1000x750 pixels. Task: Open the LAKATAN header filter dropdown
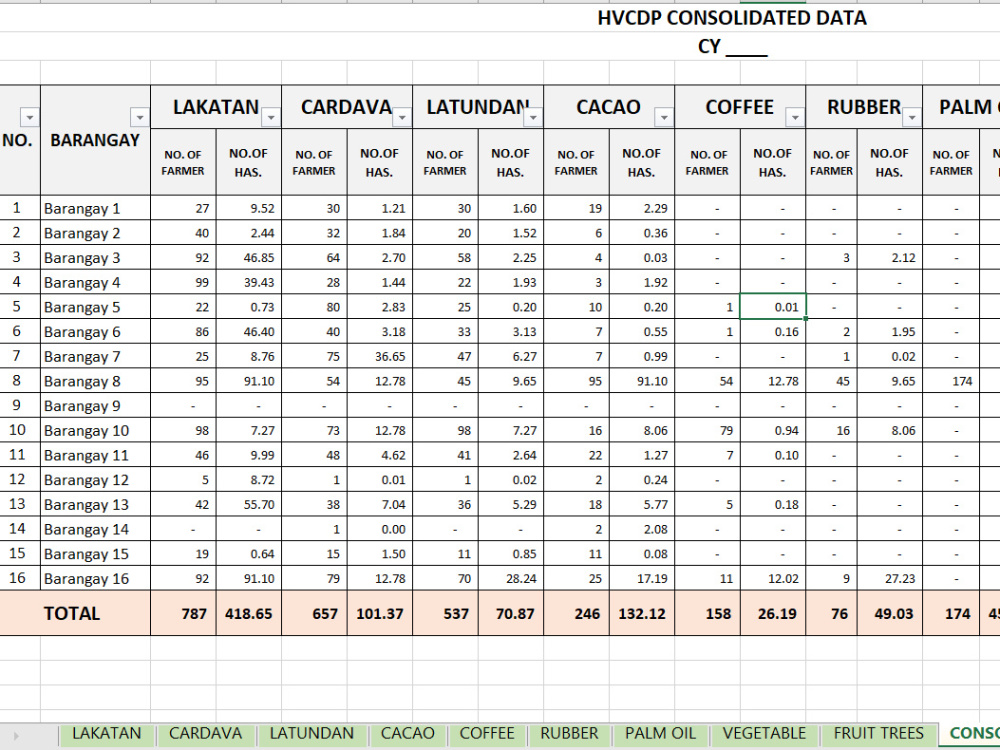click(x=270, y=117)
